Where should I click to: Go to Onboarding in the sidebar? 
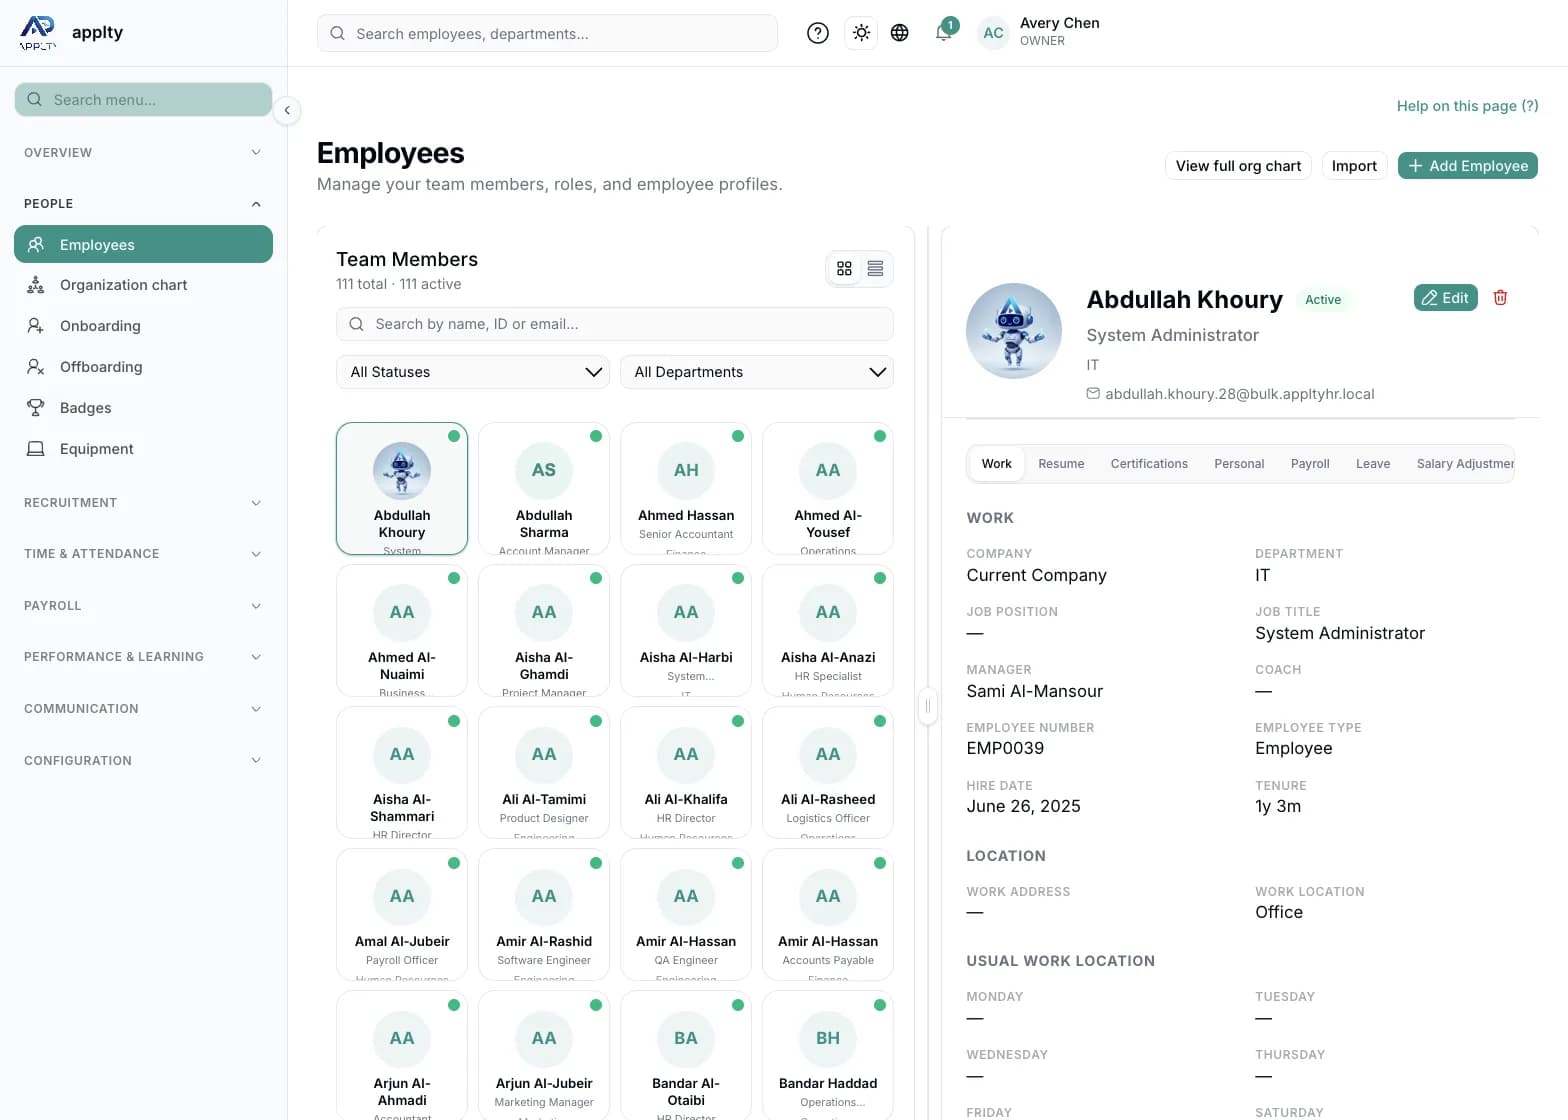point(143,326)
